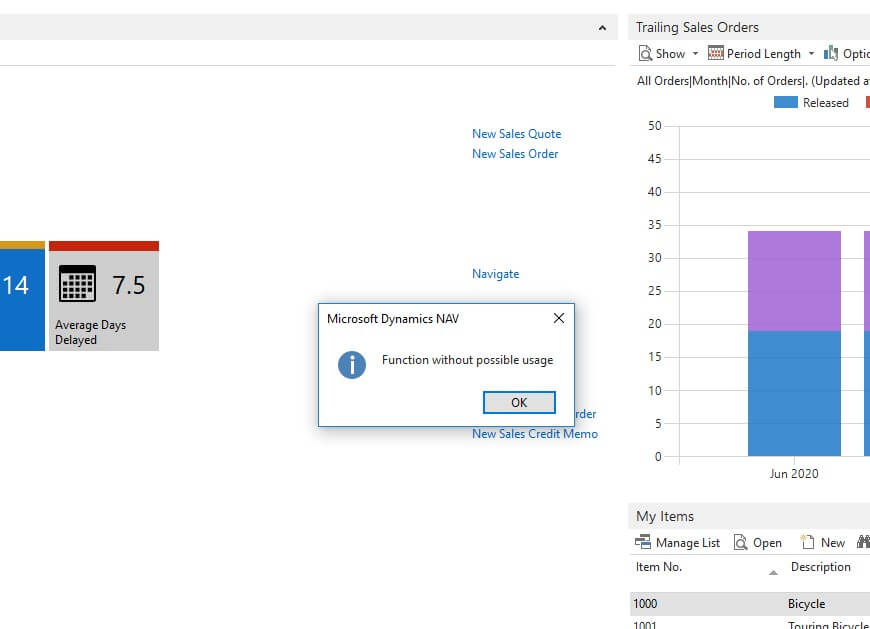Click the Released legend color swatch

click(786, 102)
